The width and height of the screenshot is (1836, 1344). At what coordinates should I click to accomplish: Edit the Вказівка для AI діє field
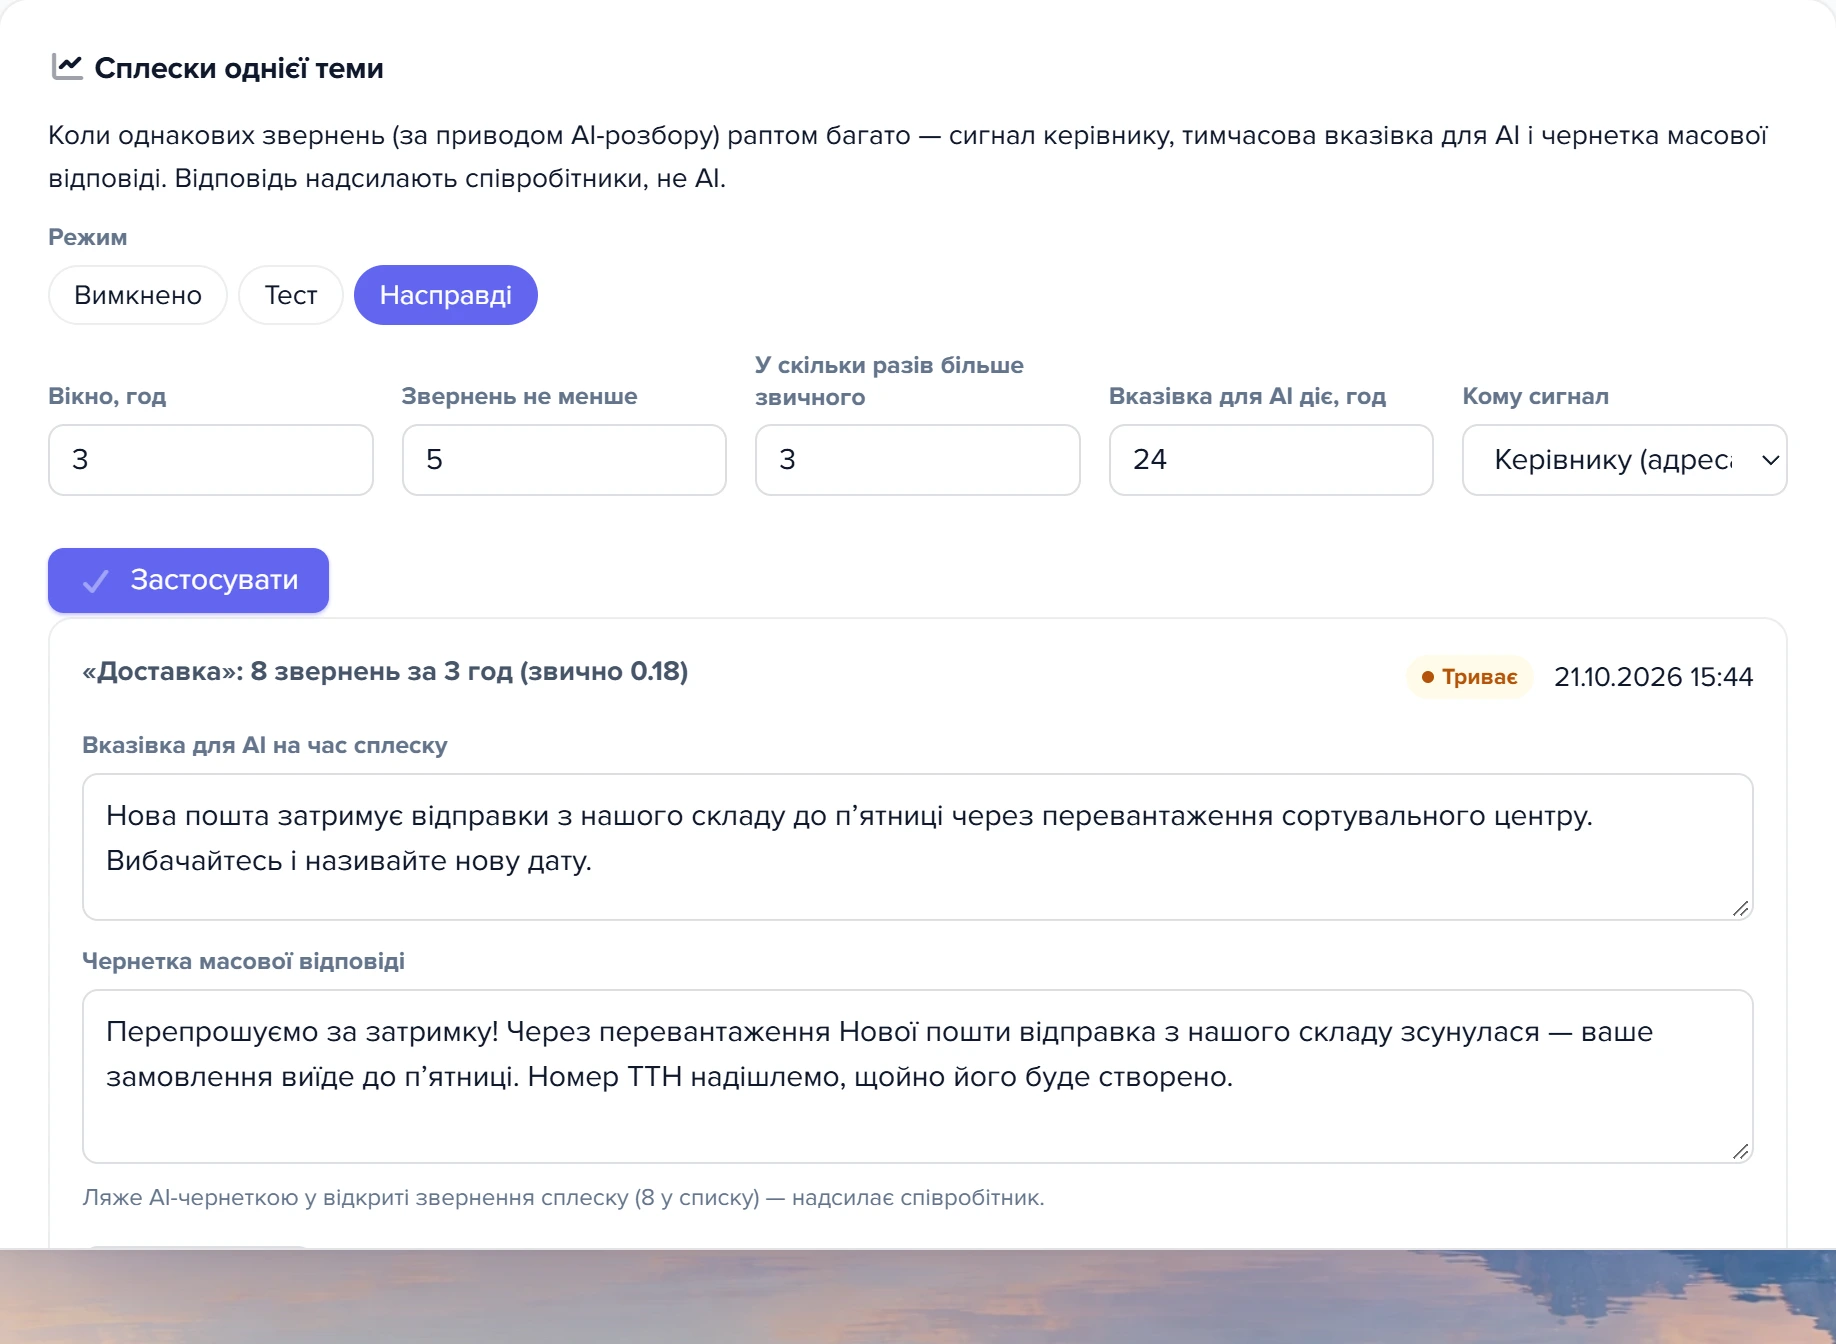coord(1271,460)
